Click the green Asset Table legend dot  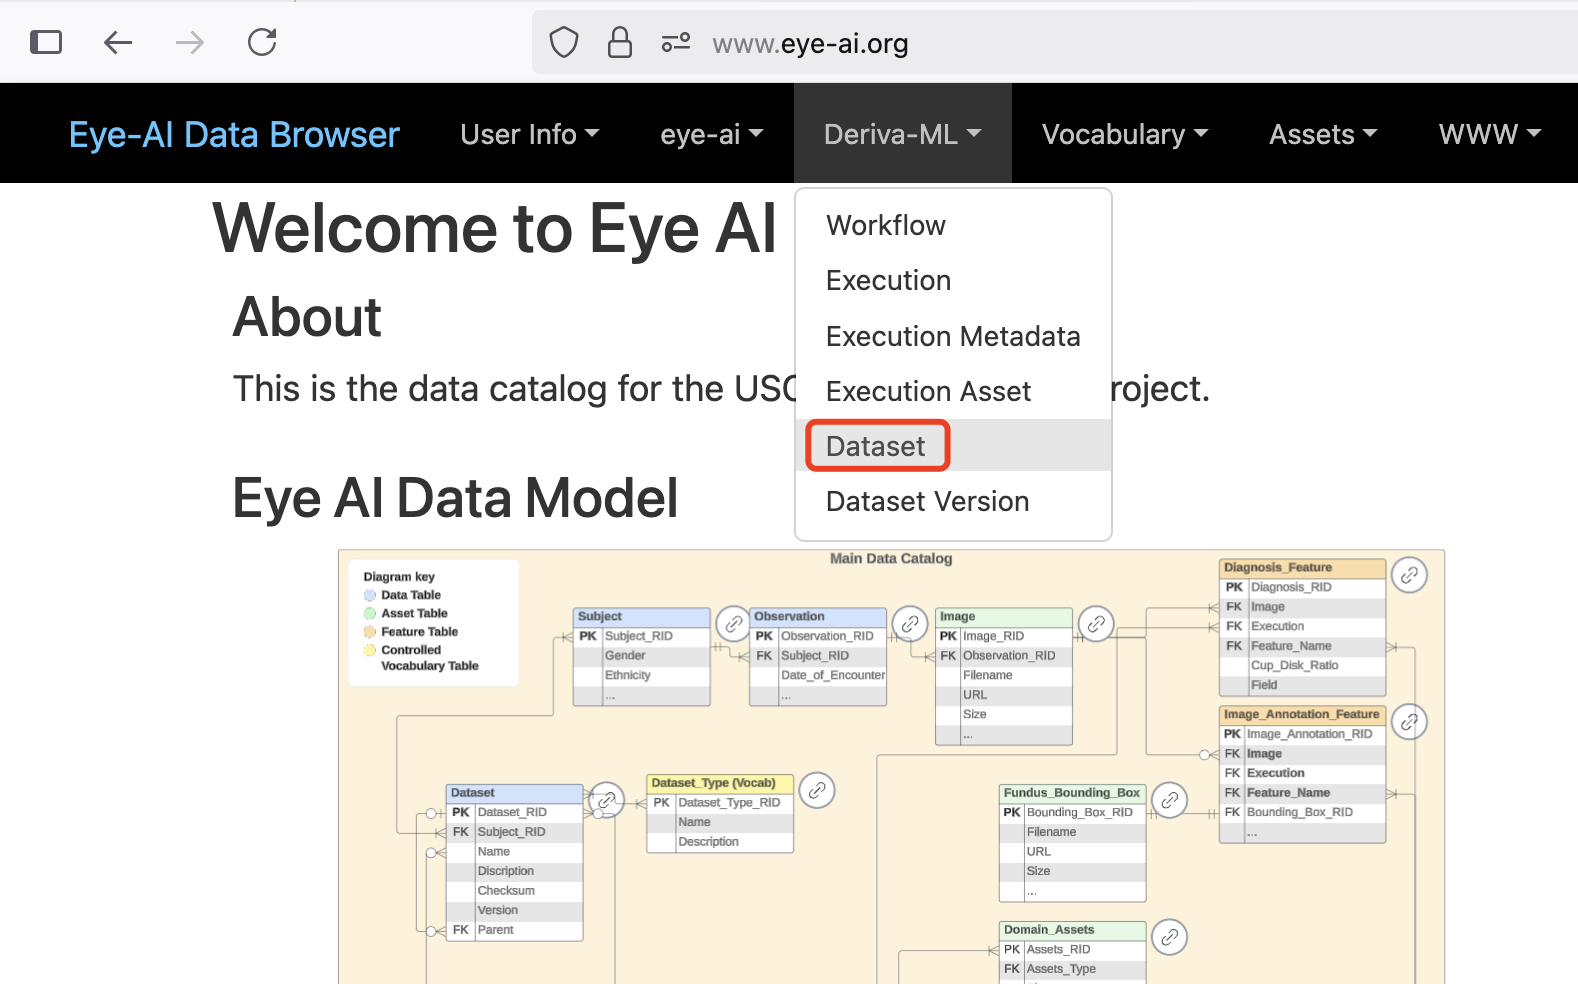[370, 613]
